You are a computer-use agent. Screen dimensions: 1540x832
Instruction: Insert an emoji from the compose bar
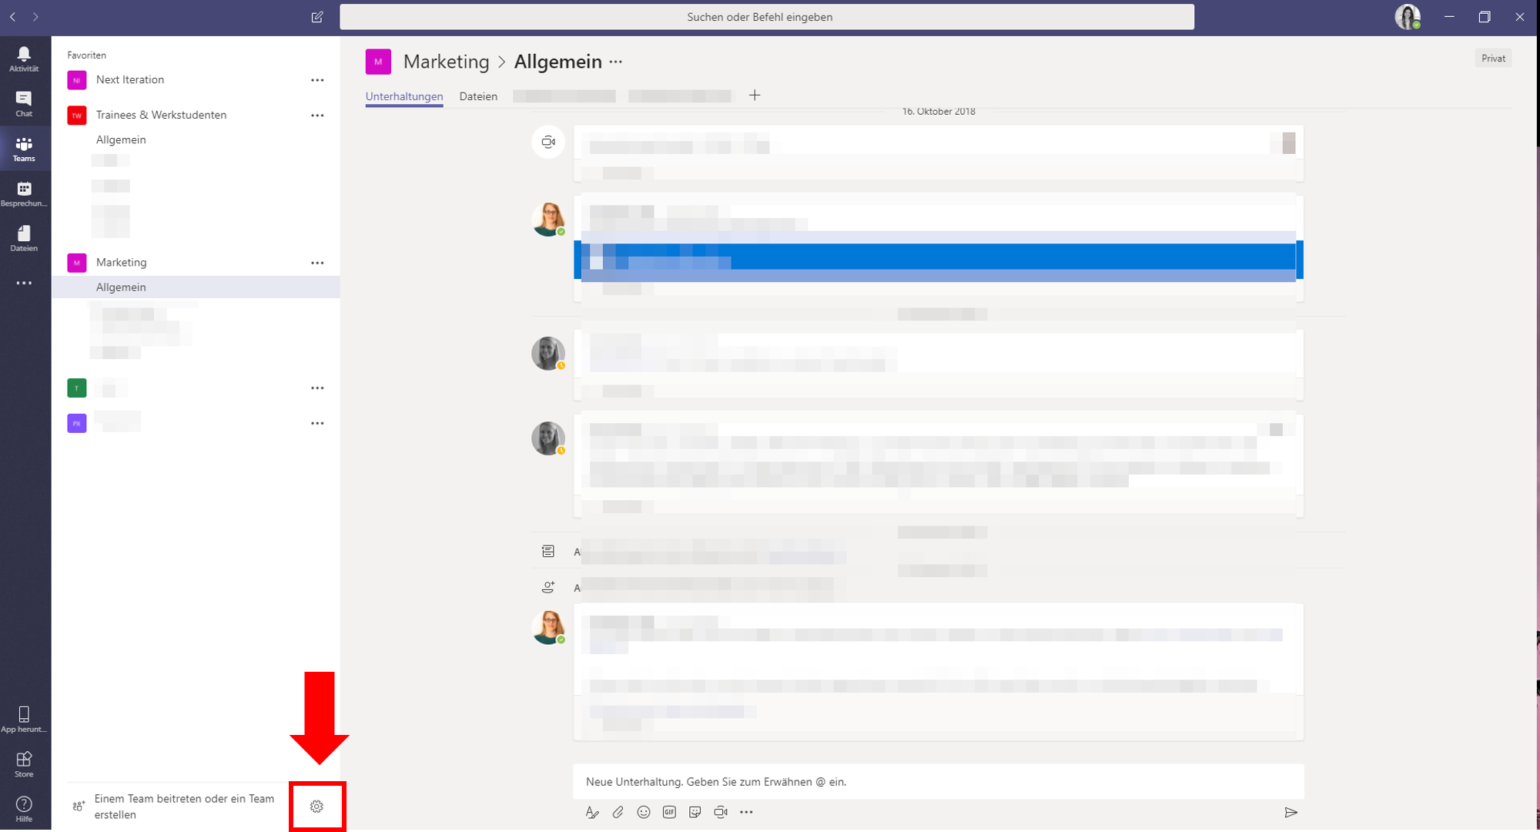644,812
